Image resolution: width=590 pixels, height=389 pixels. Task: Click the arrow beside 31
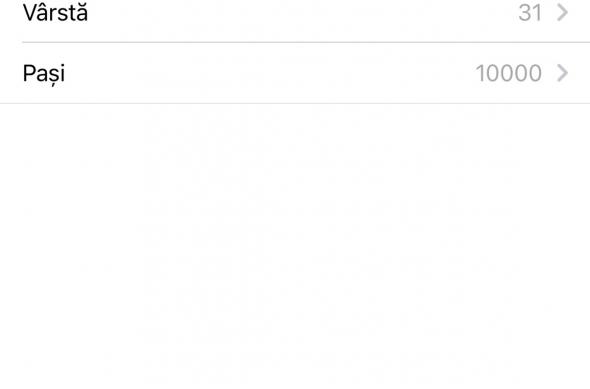(x=562, y=12)
